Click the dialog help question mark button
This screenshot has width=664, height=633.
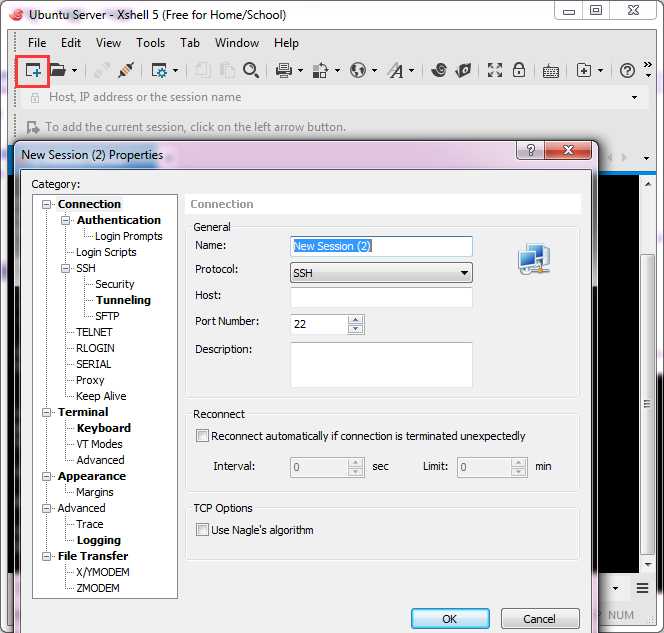pyautogui.click(x=531, y=150)
